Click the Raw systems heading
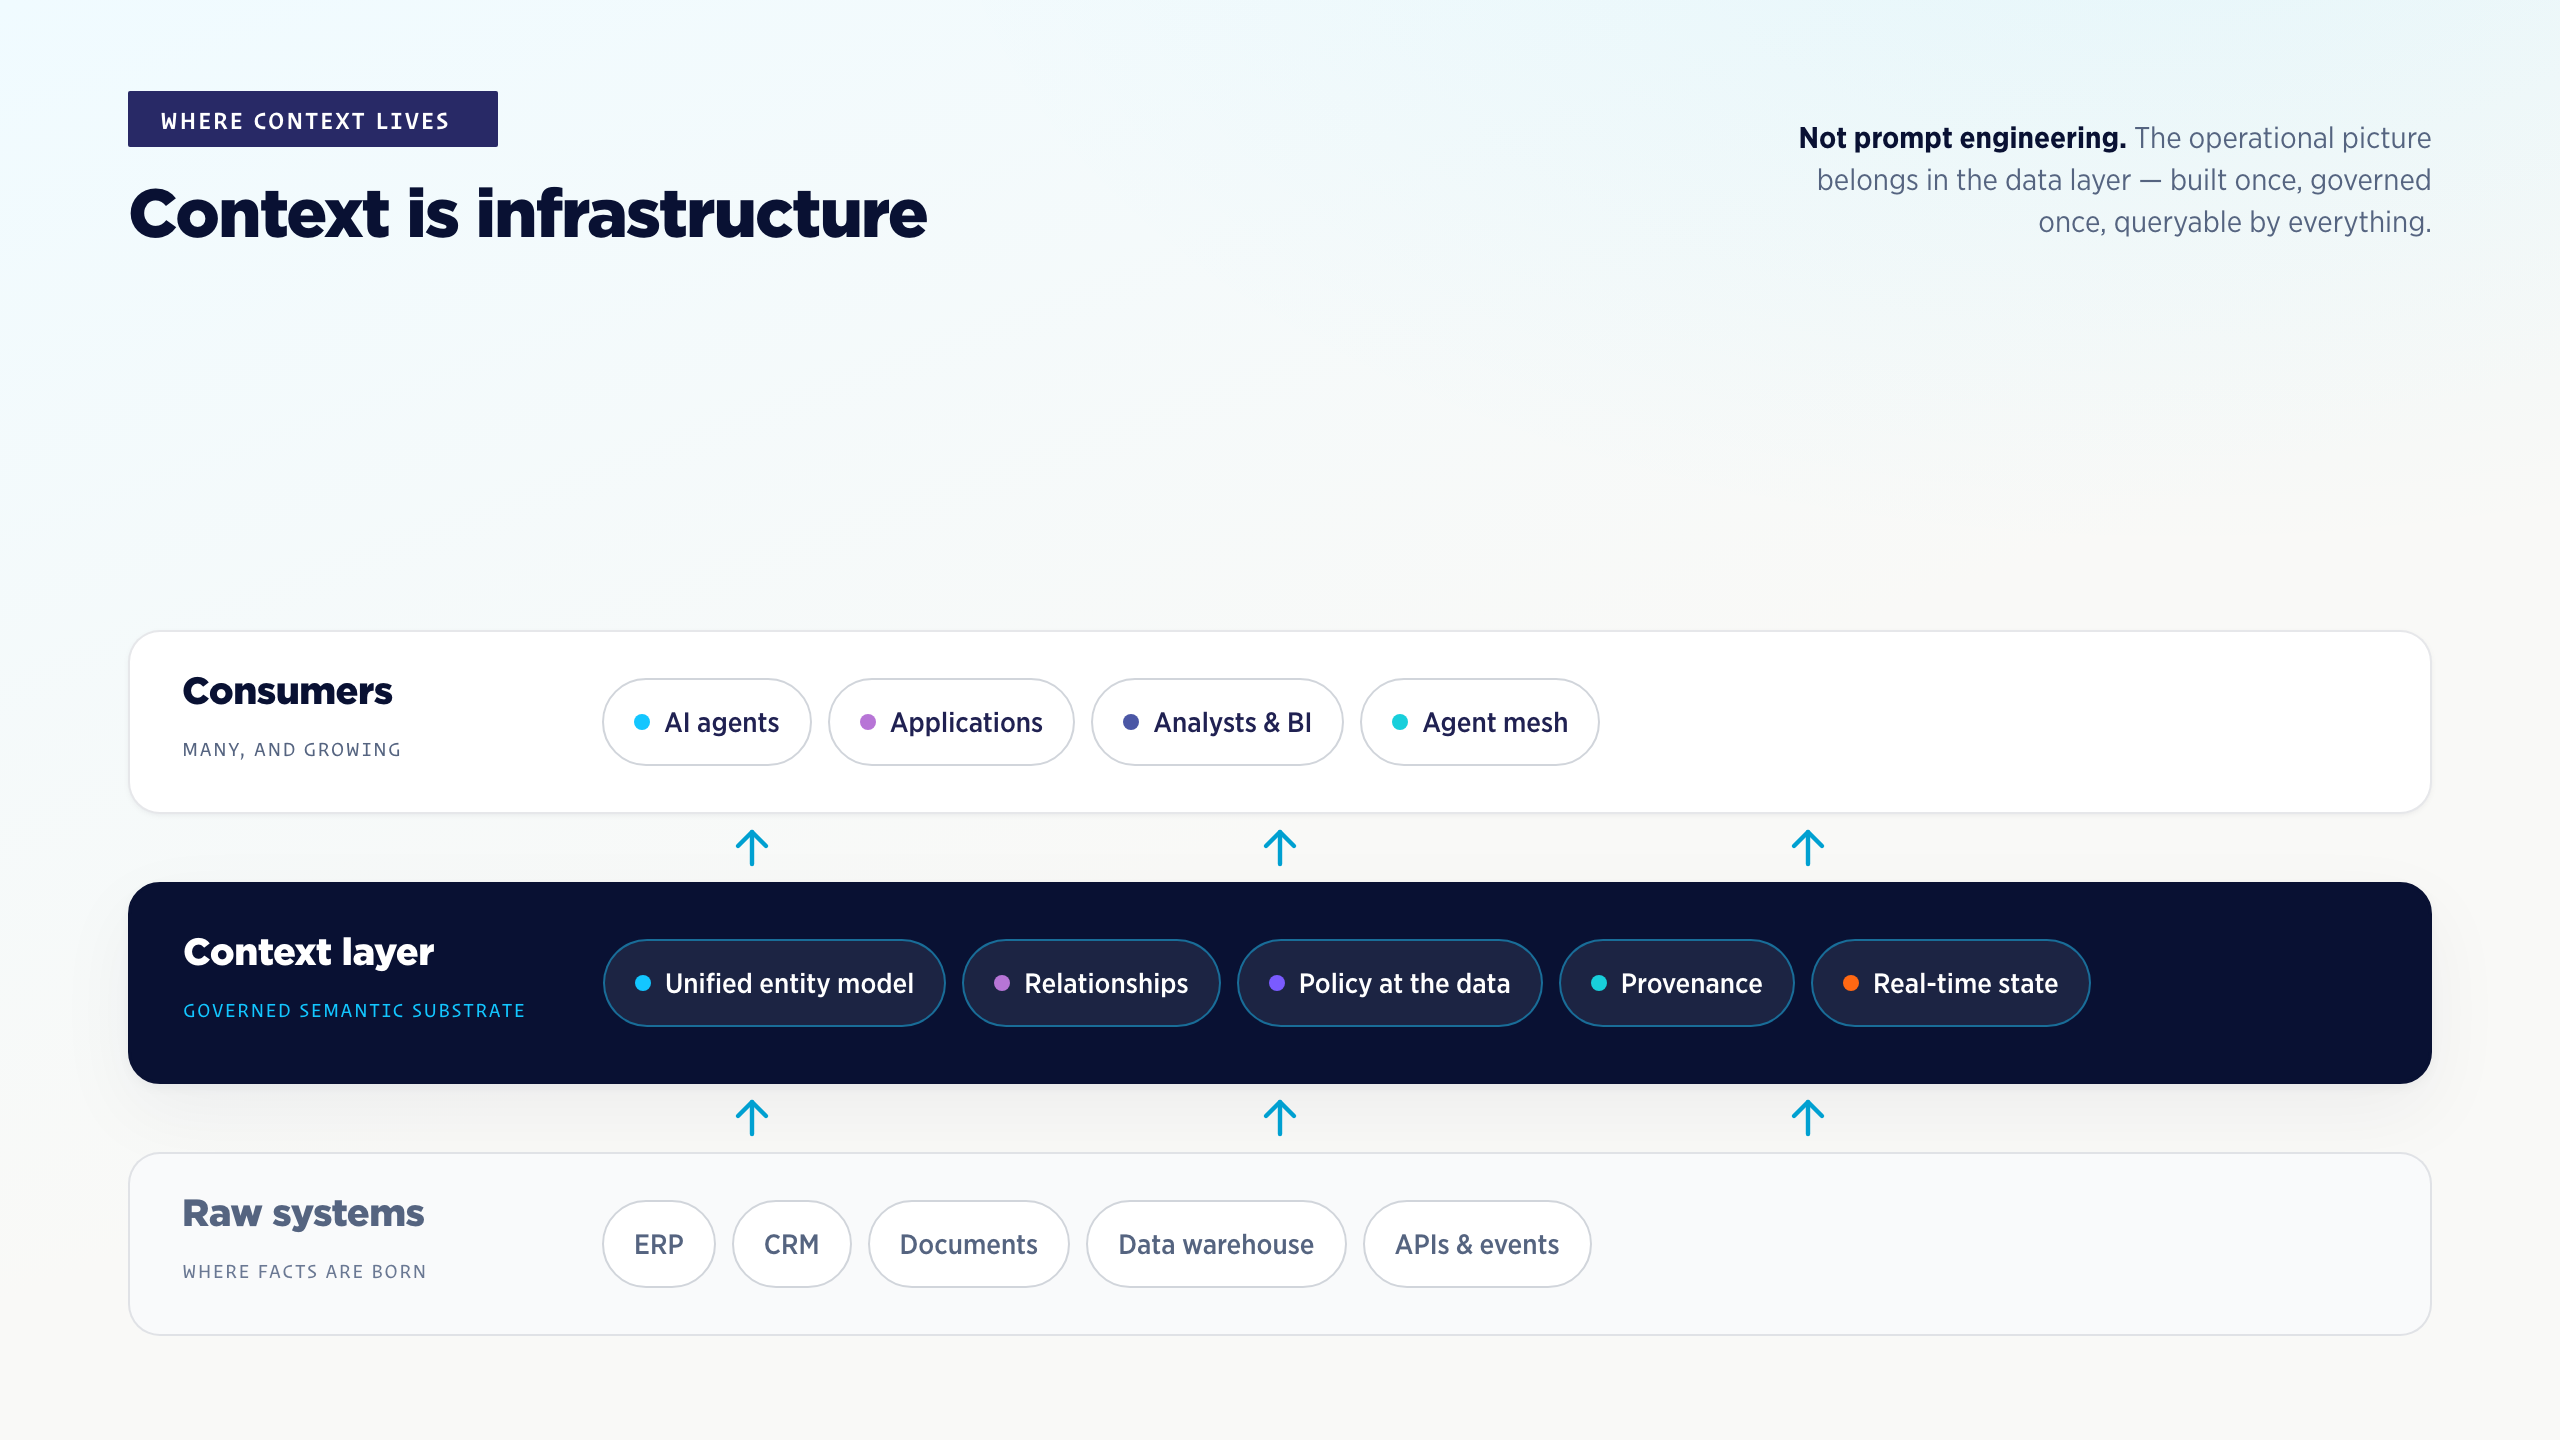The width and height of the screenshot is (2560, 1440). [x=303, y=1213]
